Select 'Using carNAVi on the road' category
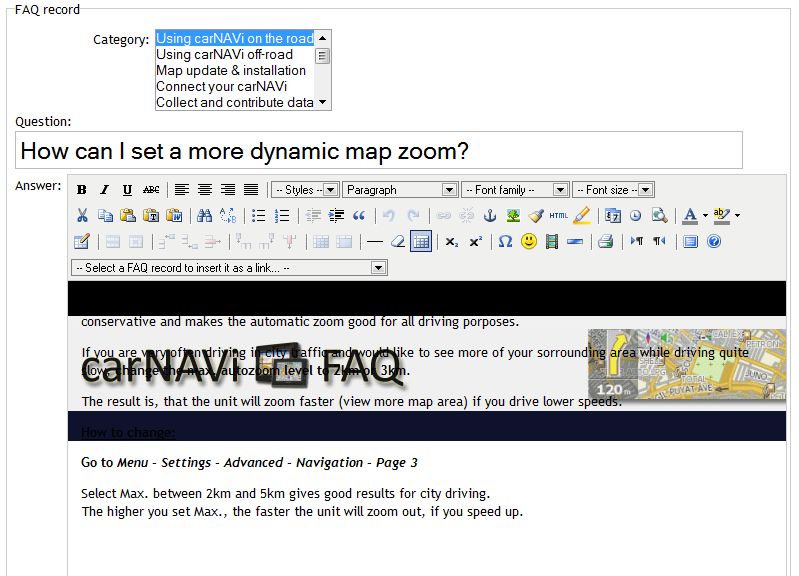Image resolution: width=799 pixels, height=576 pixels. click(235, 38)
